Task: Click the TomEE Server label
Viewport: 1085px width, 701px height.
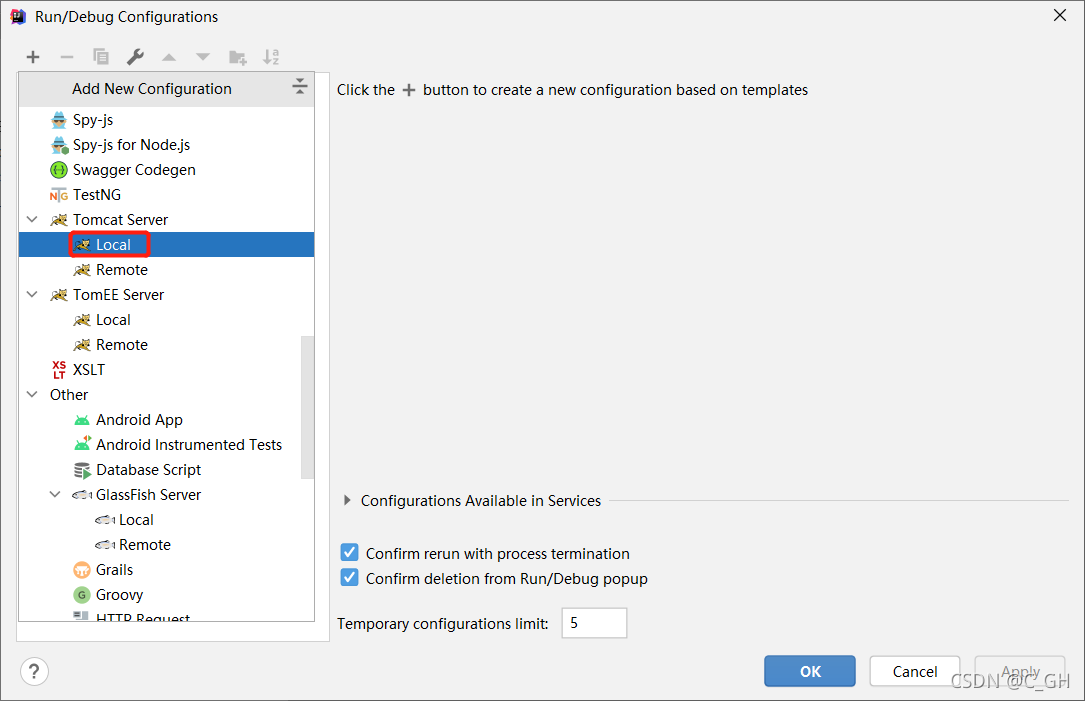Action: click(x=118, y=295)
